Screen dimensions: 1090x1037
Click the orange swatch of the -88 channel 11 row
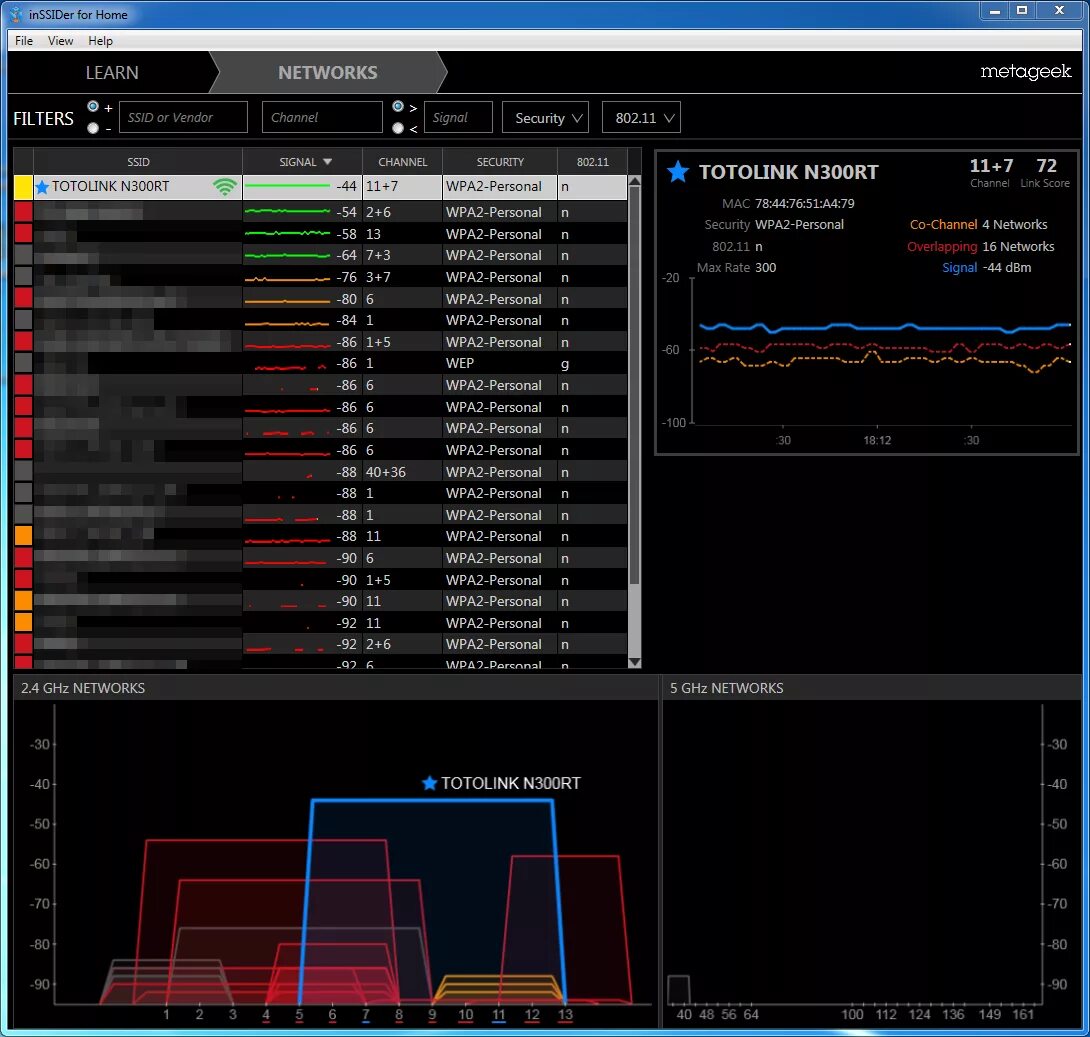click(x=23, y=536)
